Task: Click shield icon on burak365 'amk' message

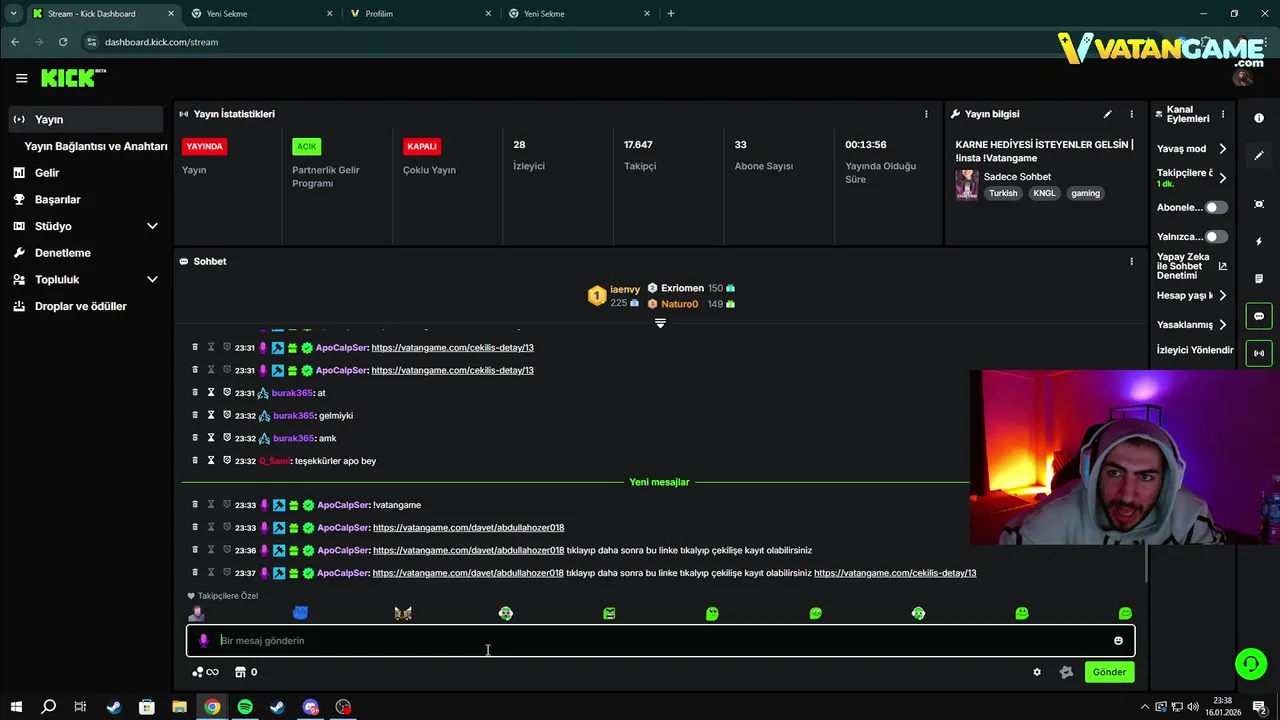Action: pyautogui.click(x=227, y=438)
